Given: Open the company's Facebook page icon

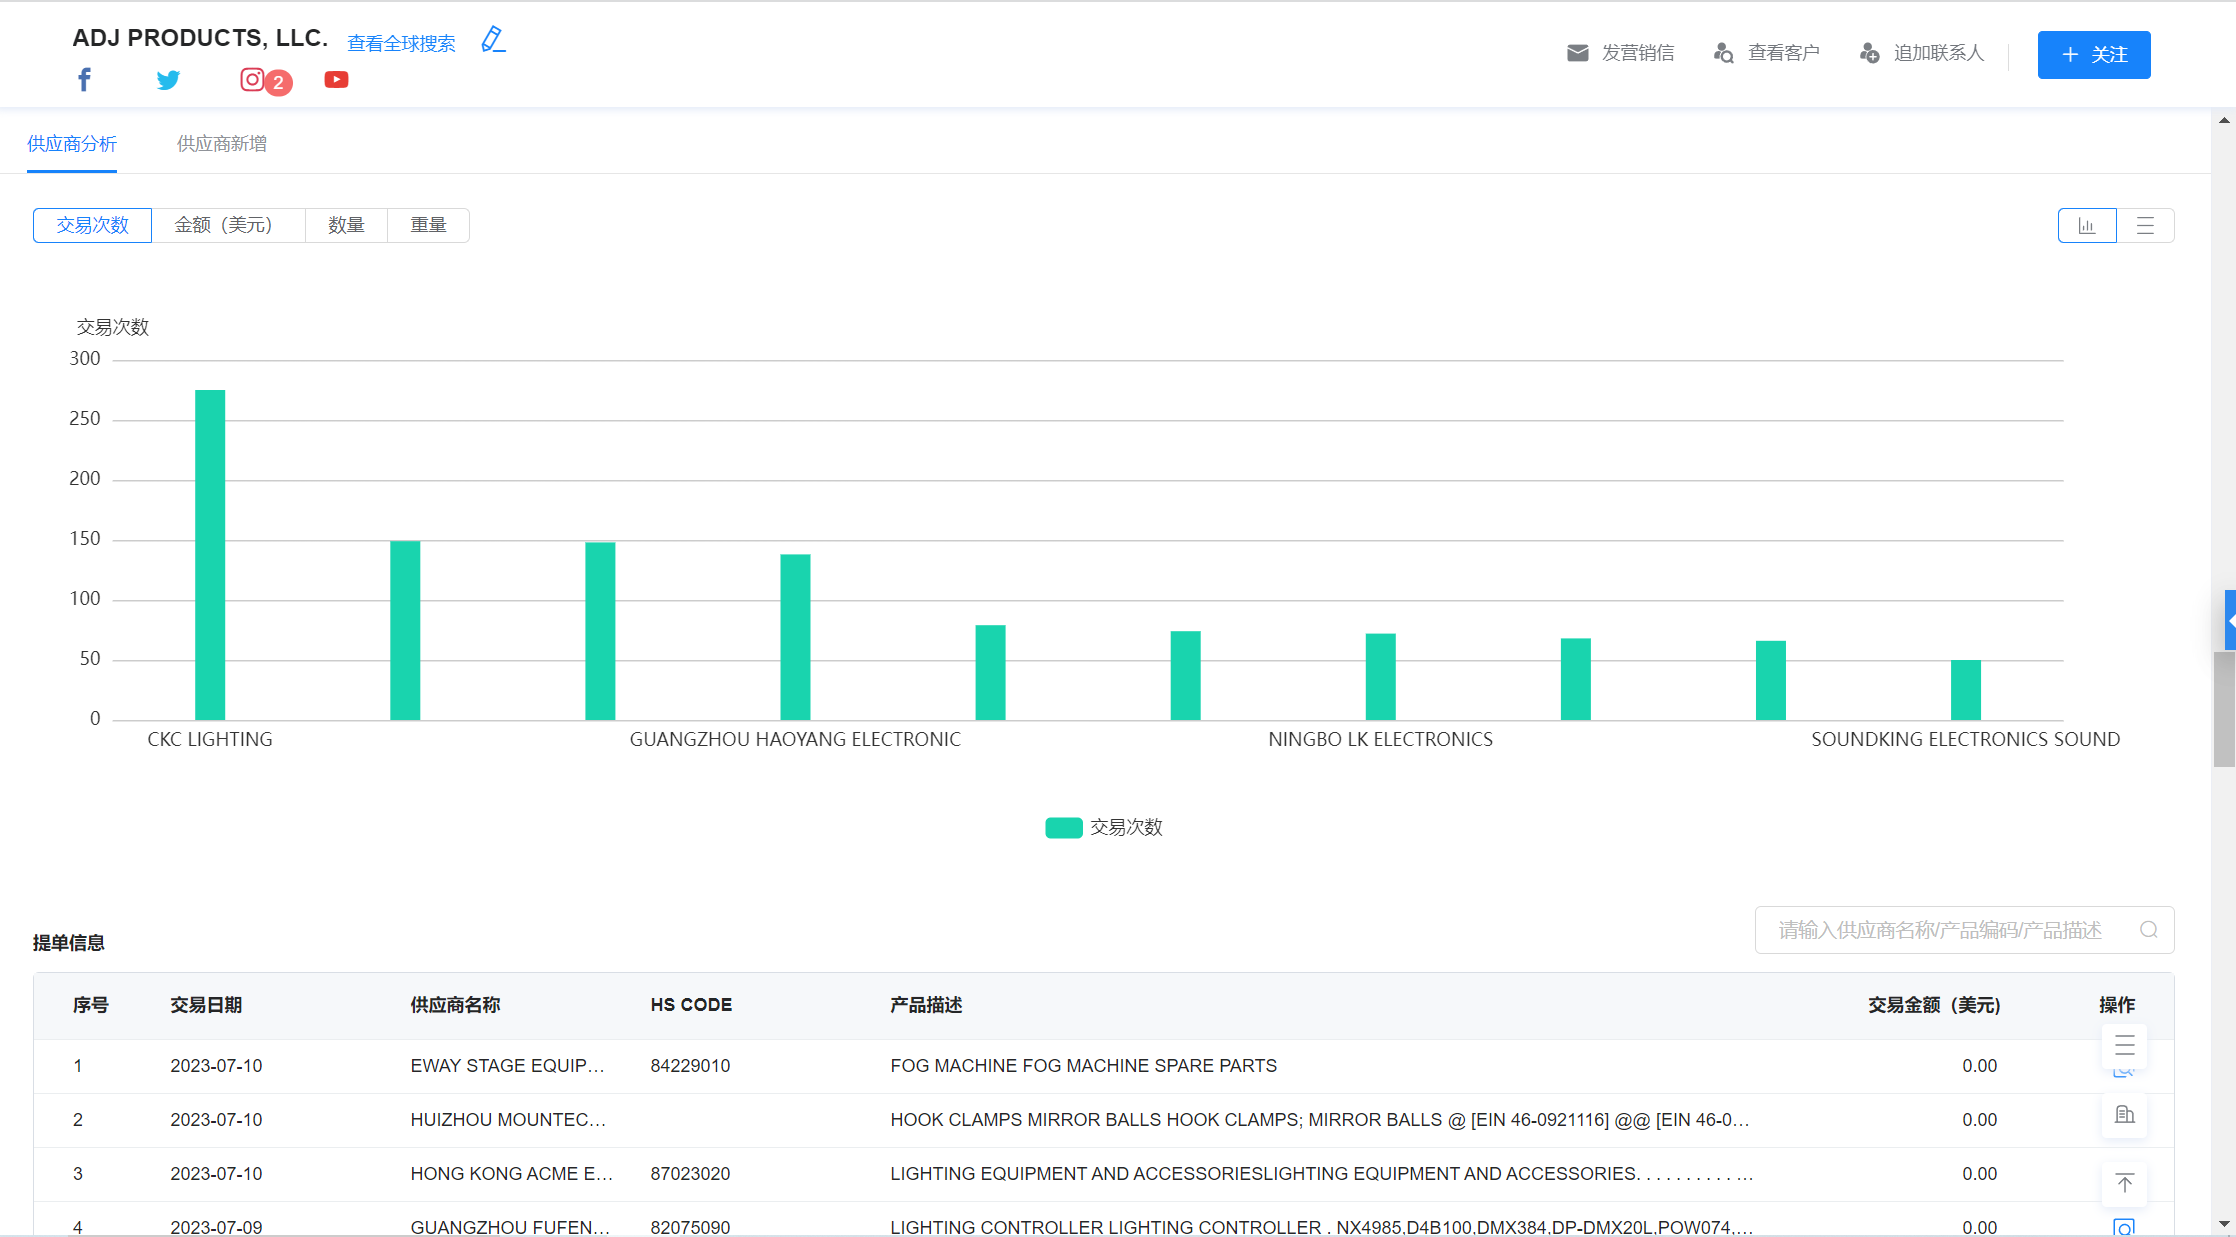Looking at the screenshot, I should (x=85, y=80).
